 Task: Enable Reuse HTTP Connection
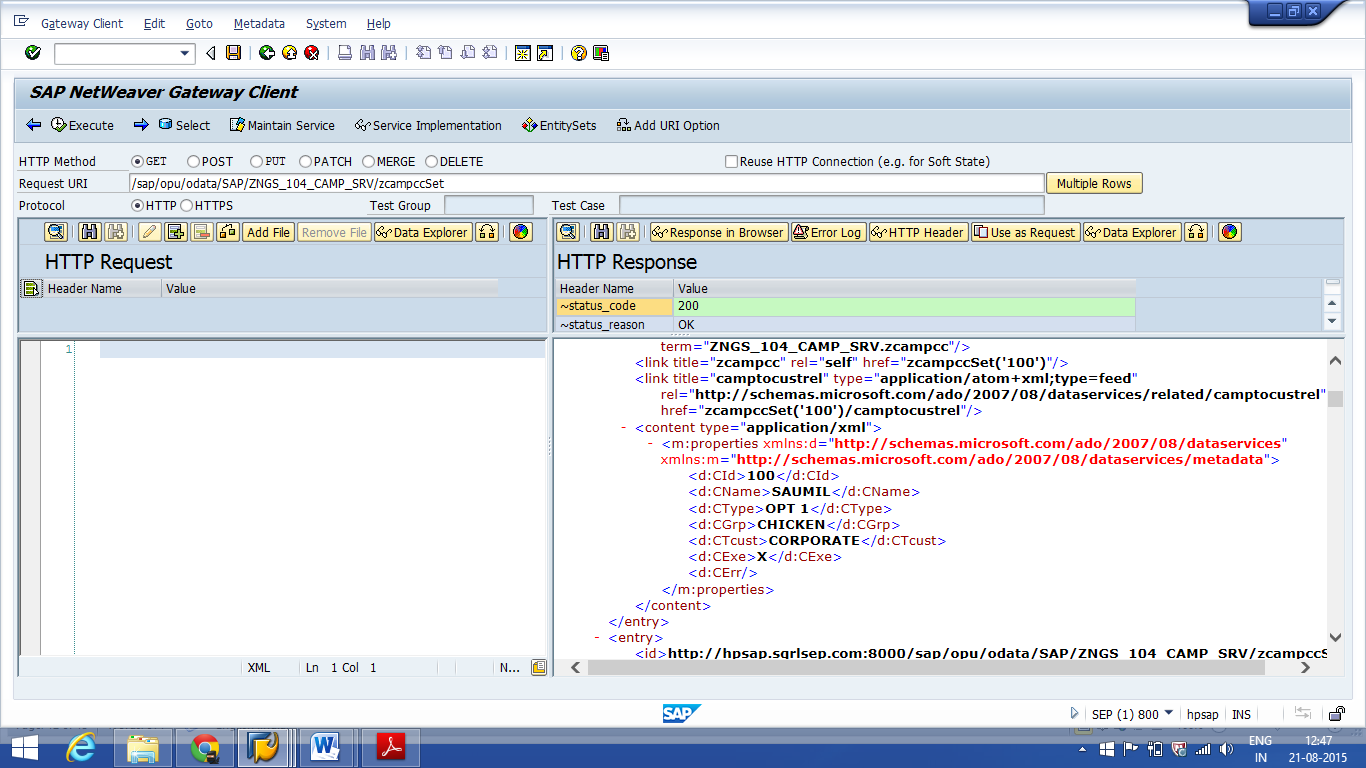pos(732,161)
